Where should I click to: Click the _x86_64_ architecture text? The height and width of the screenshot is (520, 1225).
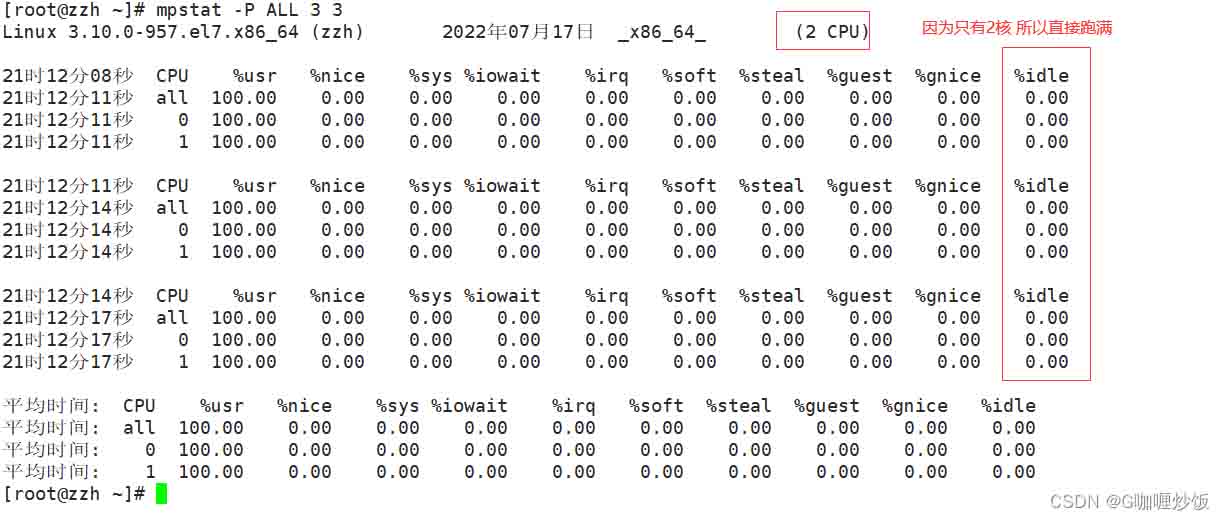[661, 32]
